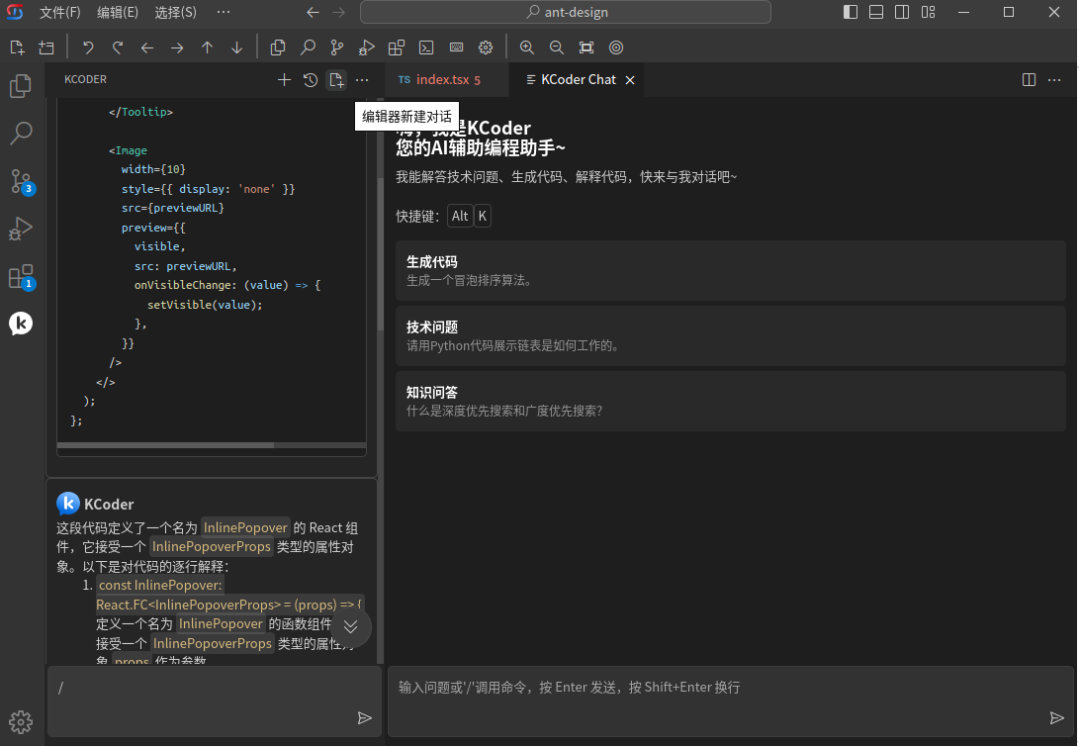Open source control from the toolbar branch icon

337,48
